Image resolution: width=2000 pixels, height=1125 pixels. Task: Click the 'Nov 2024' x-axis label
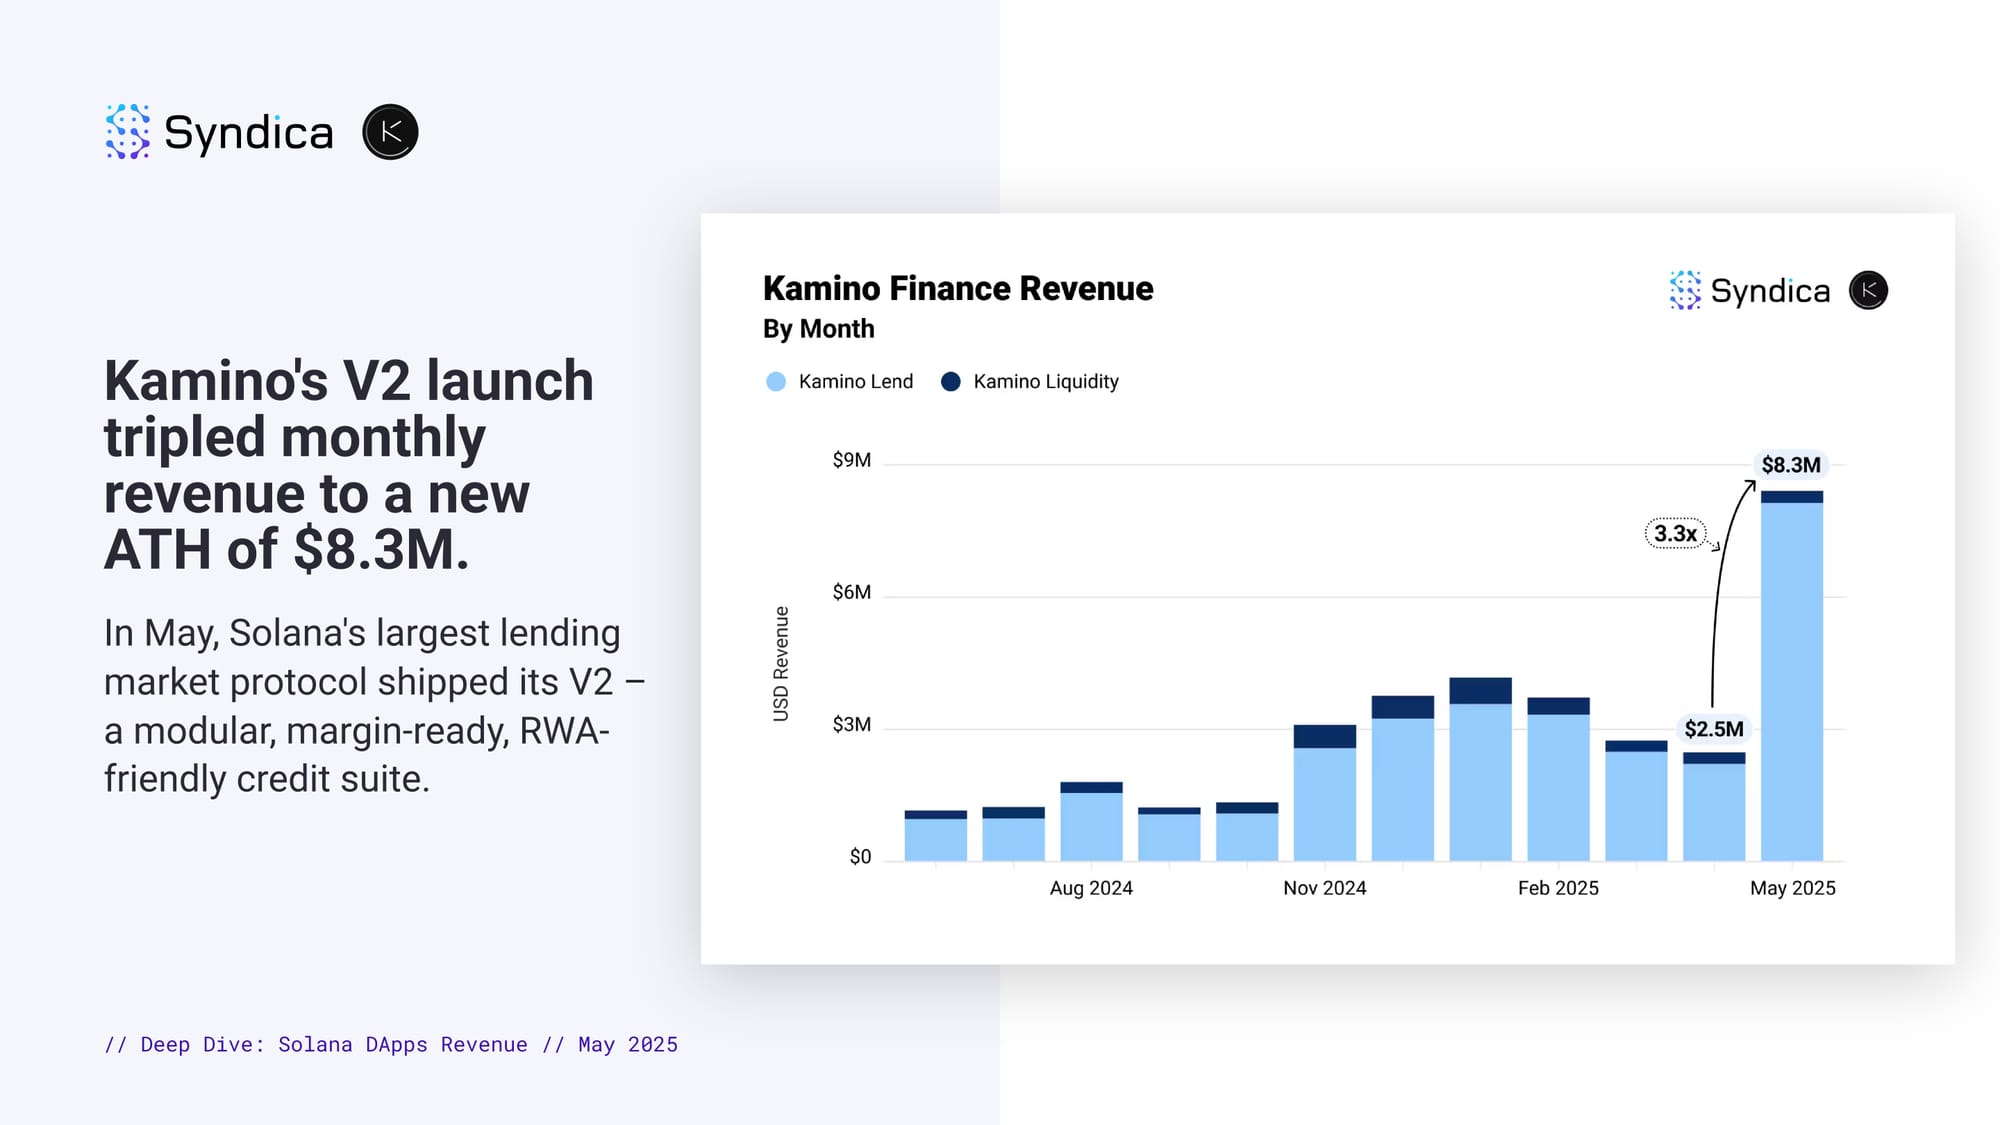click(x=1324, y=888)
